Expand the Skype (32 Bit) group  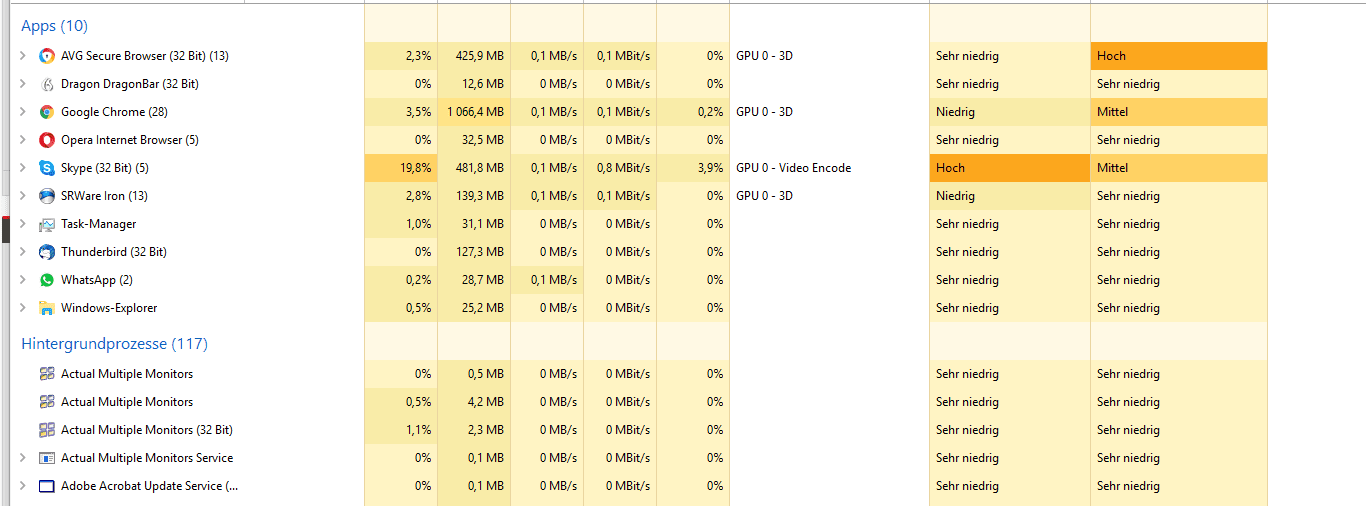(23, 168)
